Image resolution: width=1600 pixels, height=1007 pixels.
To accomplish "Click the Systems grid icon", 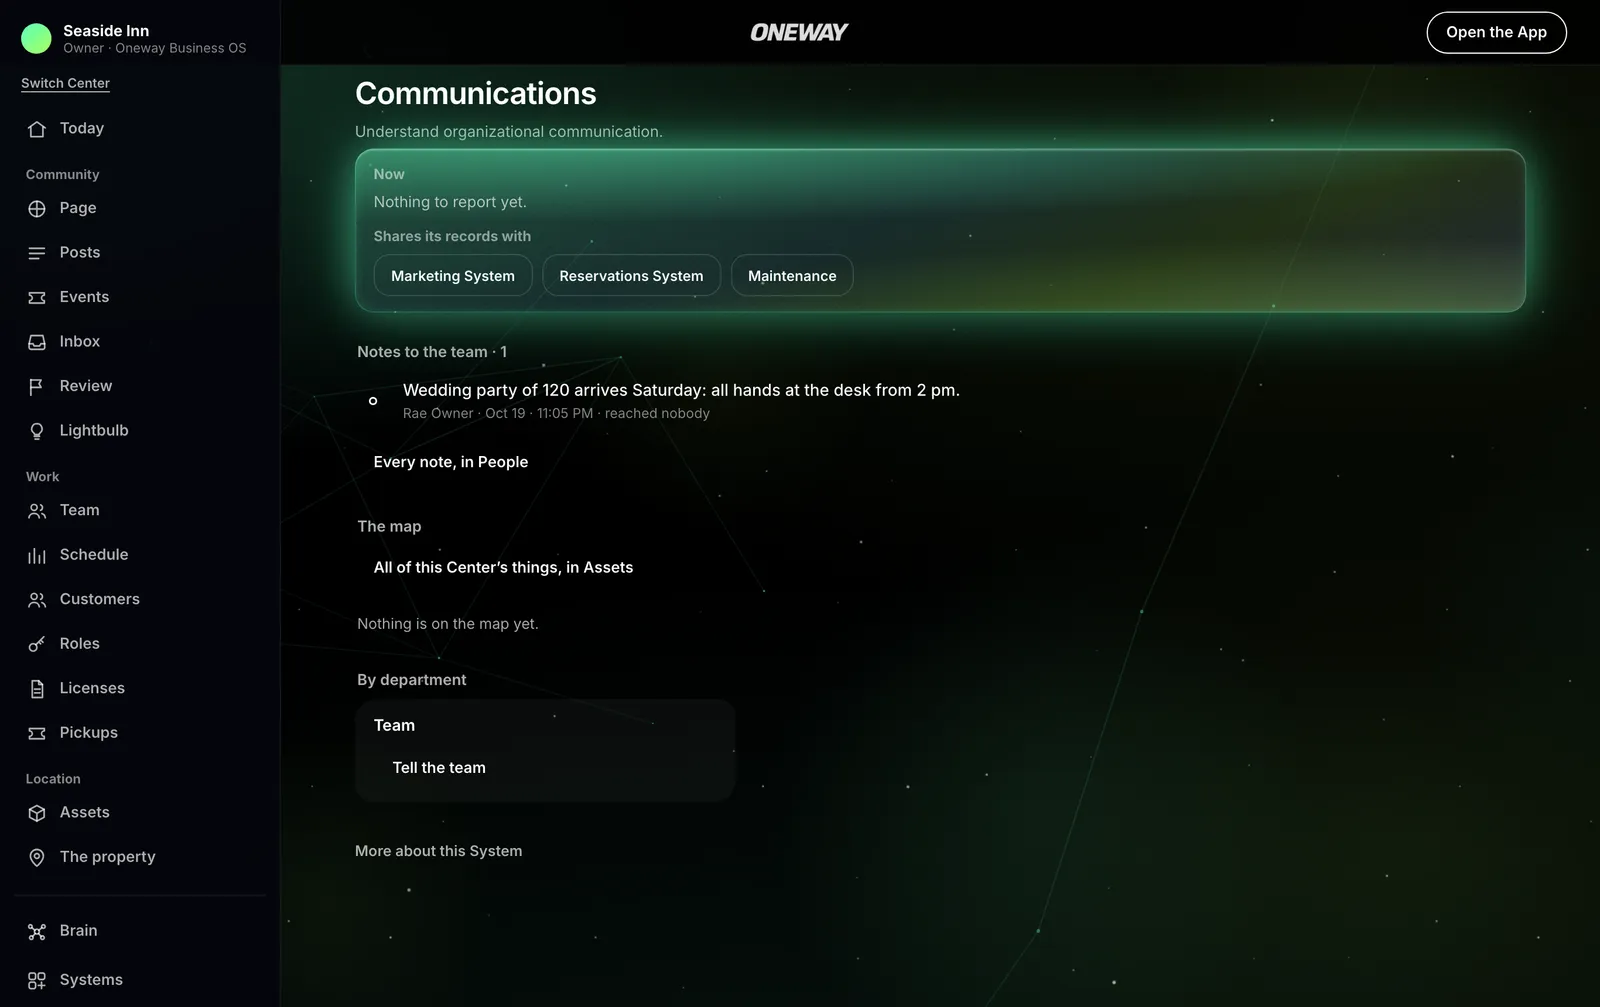I will (37, 981).
